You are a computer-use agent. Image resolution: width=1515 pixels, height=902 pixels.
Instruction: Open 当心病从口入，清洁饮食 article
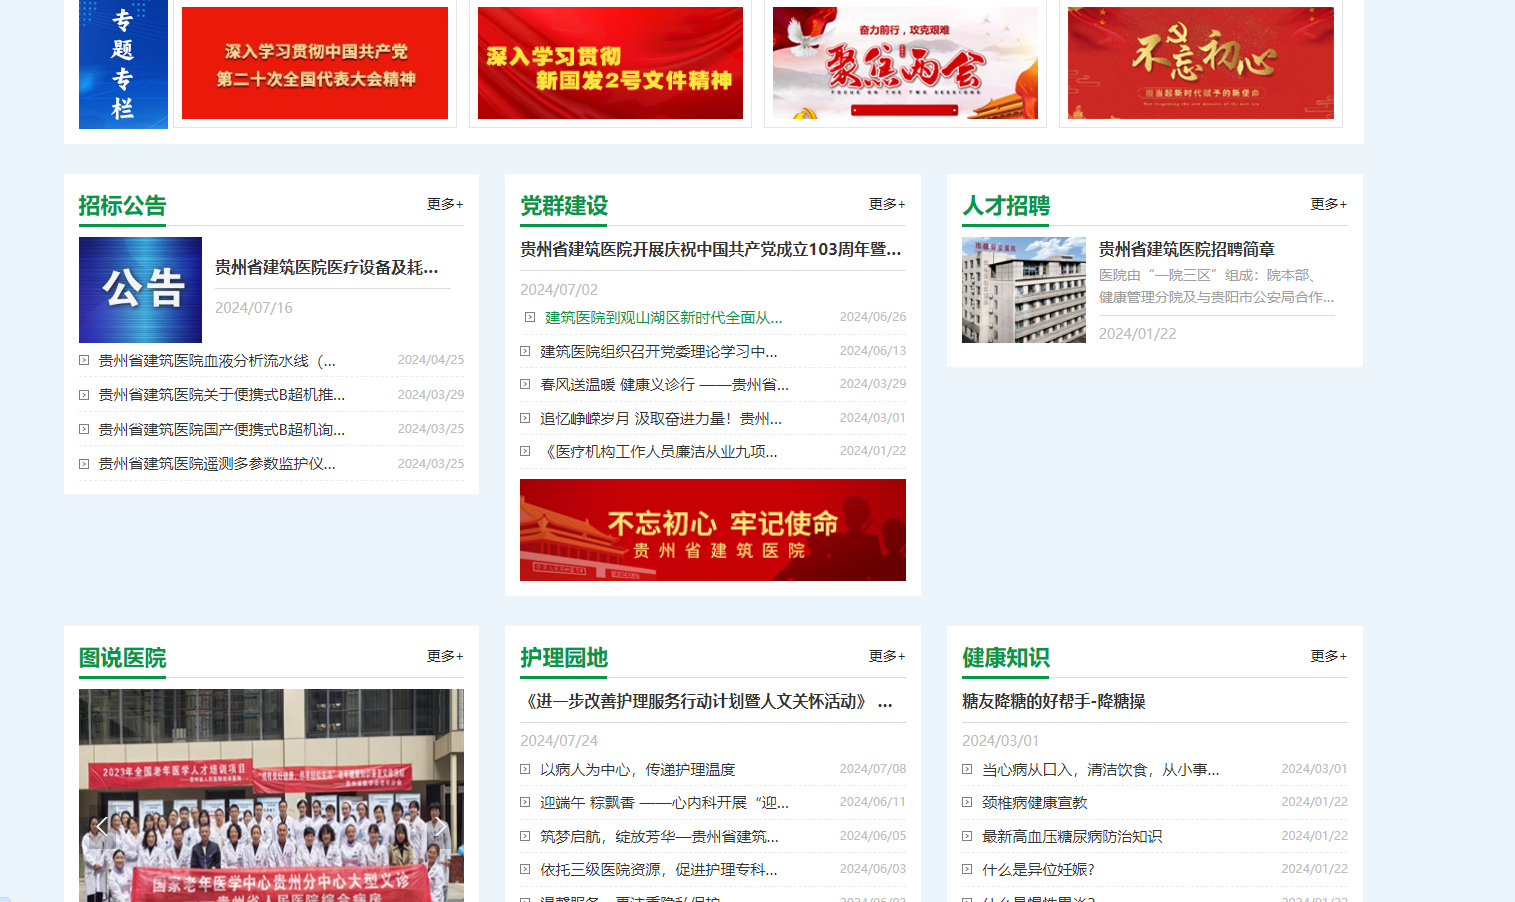coord(1101,769)
